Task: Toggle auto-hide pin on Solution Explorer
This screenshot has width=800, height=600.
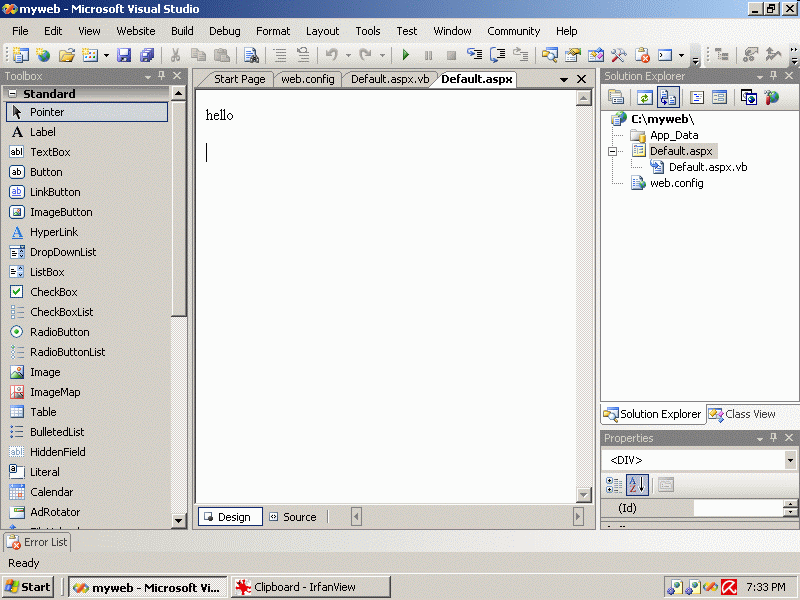Action: coord(771,76)
